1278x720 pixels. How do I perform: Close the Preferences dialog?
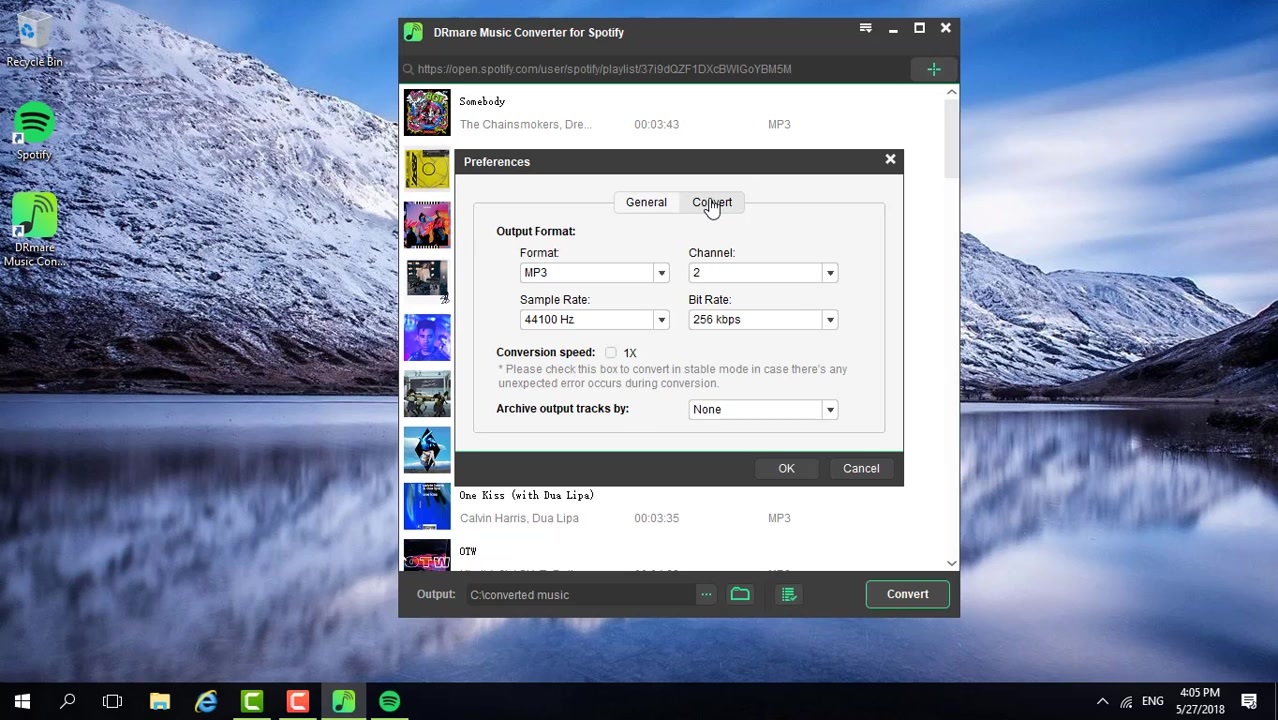pyautogui.click(x=890, y=160)
